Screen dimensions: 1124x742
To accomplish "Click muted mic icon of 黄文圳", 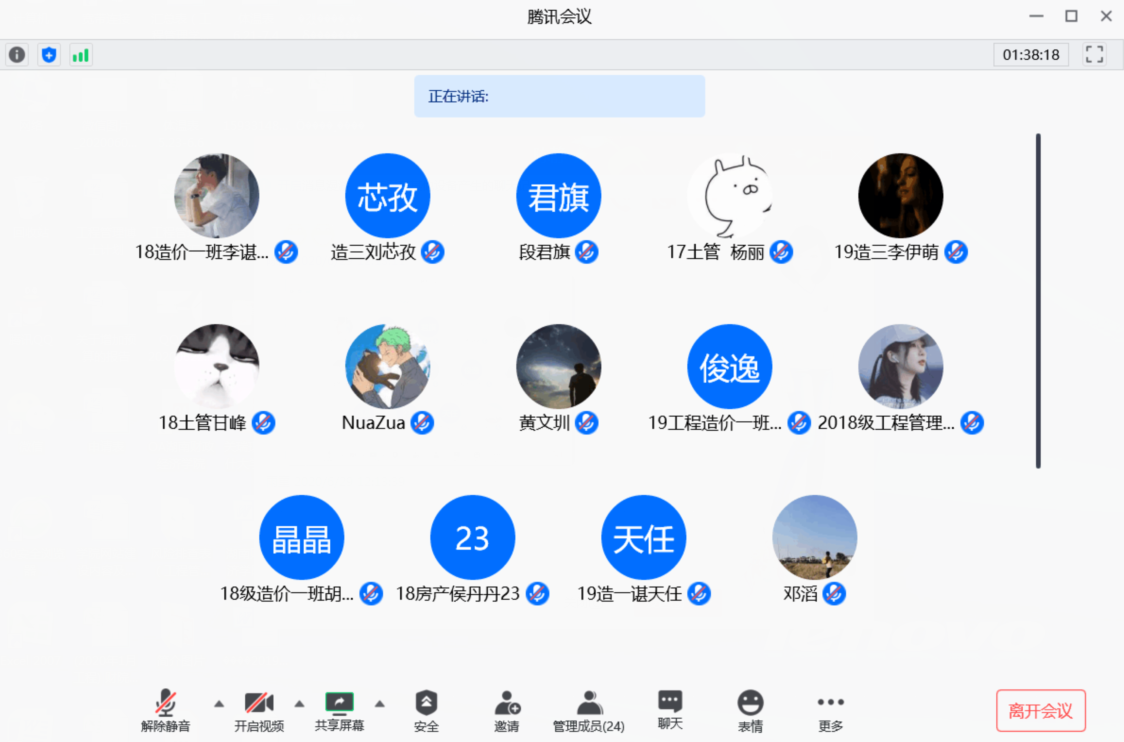I will coord(586,422).
